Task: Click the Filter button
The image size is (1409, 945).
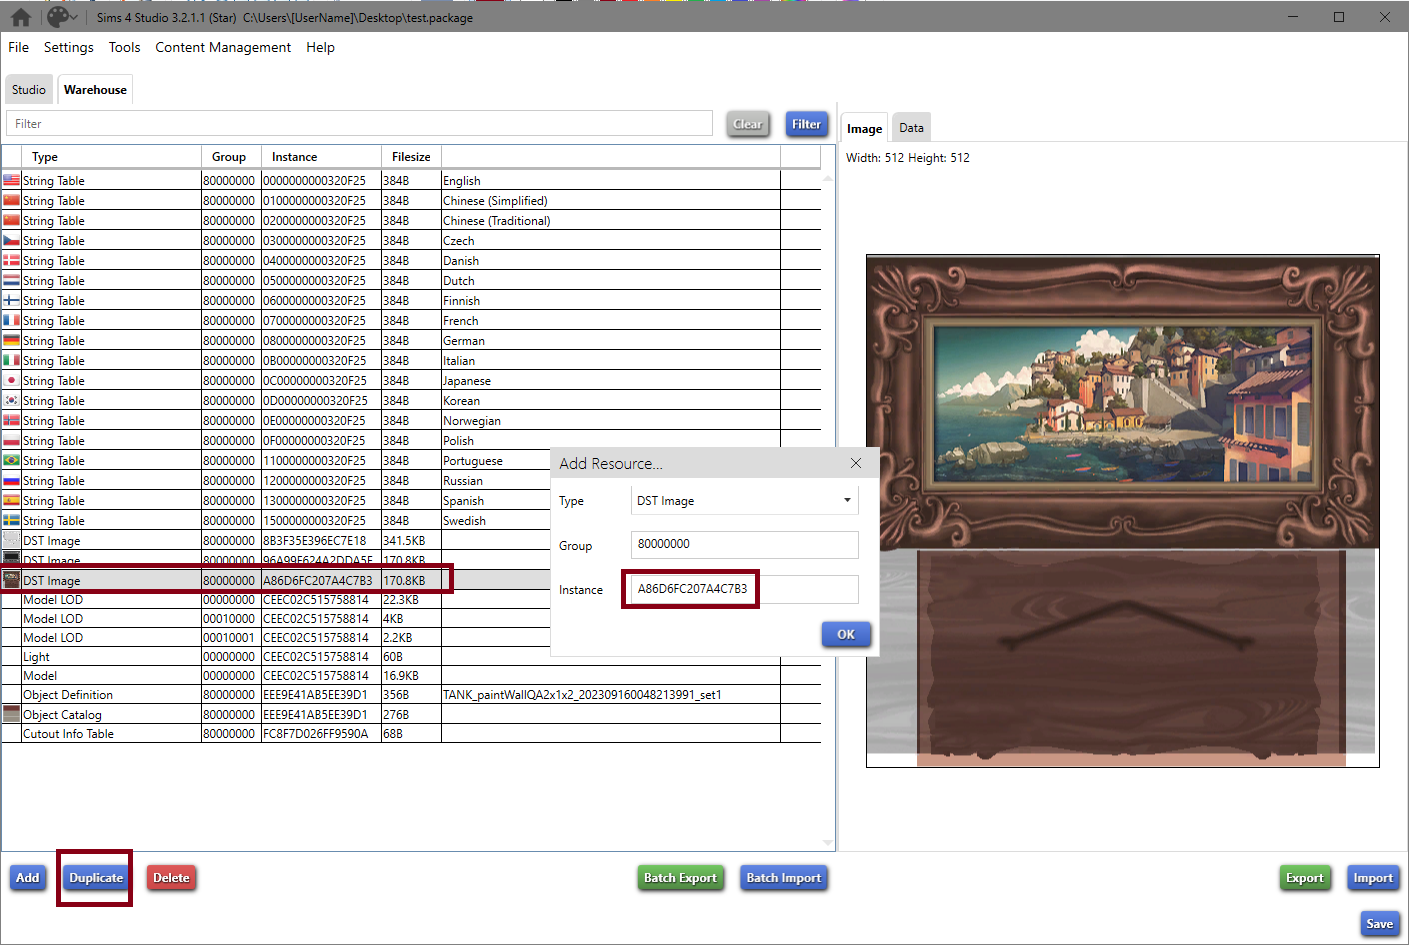Action: click(806, 124)
